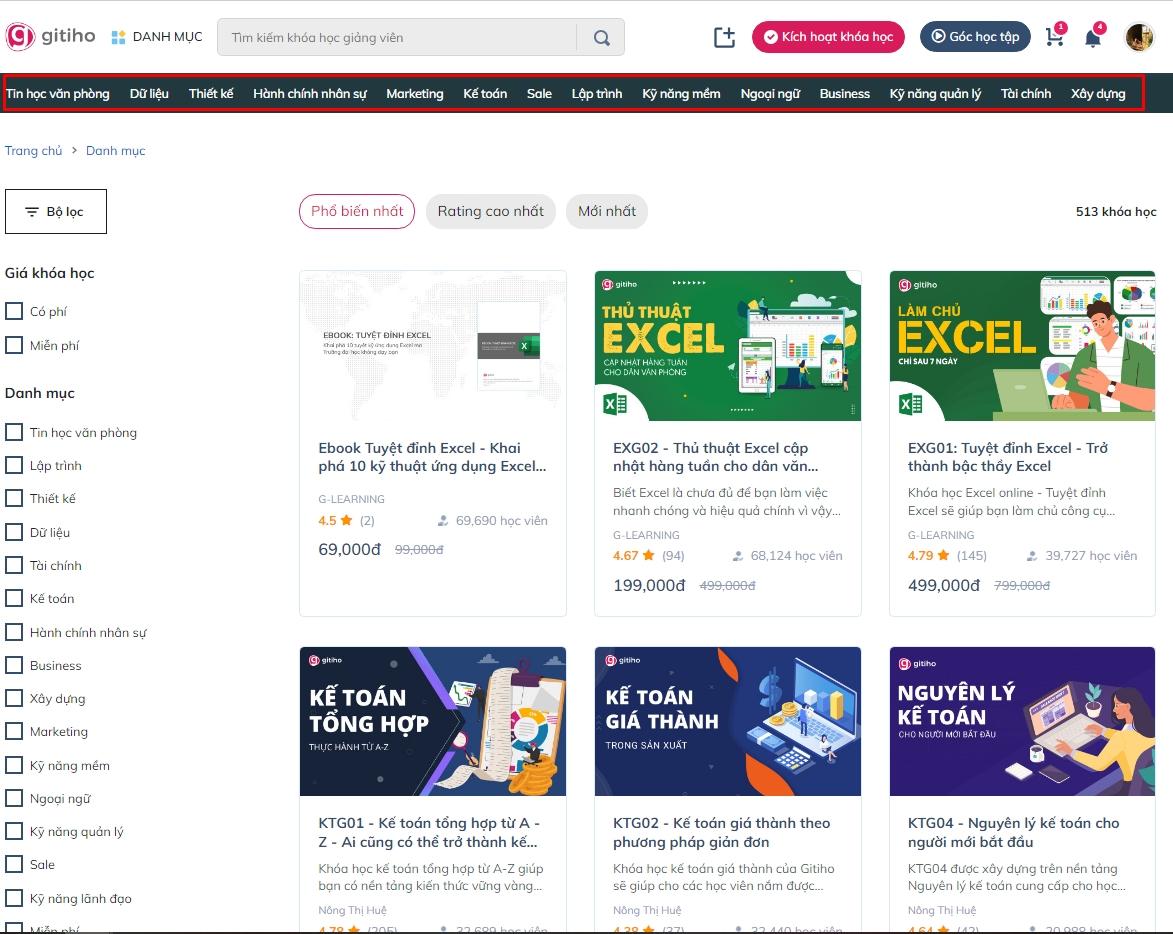Select Thiết kế in navigation bar

[x=211, y=93]
